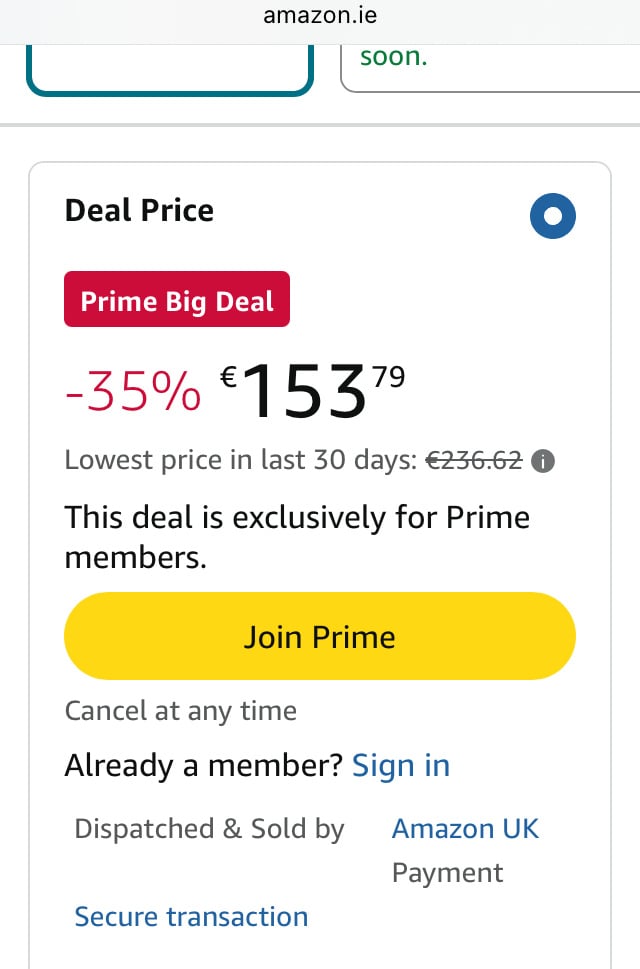
Task: Click the info icon beside €236.62
Action: tap(543, 461)
